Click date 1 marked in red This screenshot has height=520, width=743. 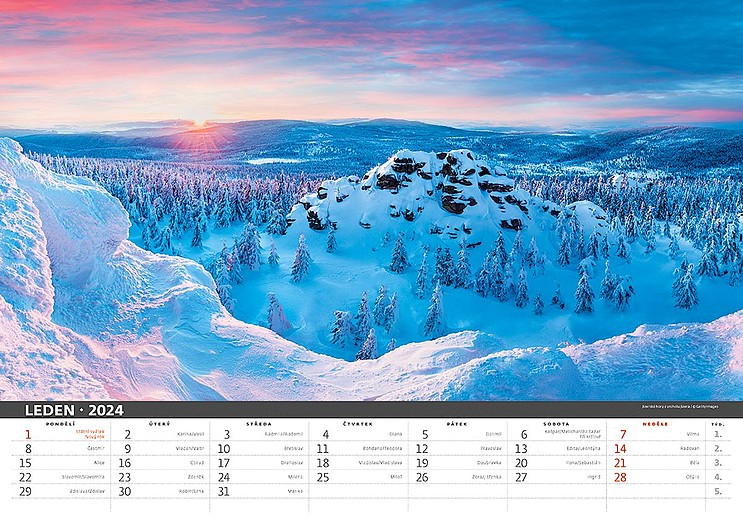click(28, 435)
